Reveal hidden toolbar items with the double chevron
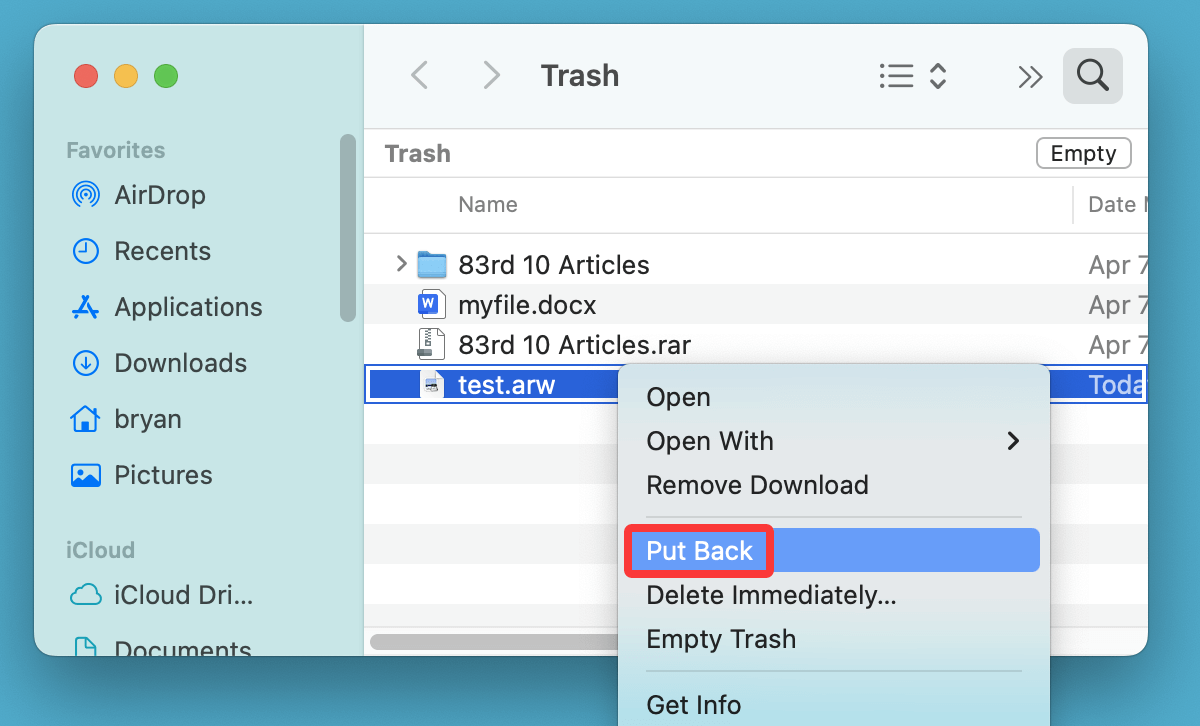Screen dimensions: 1200x726 (1031, 76)
